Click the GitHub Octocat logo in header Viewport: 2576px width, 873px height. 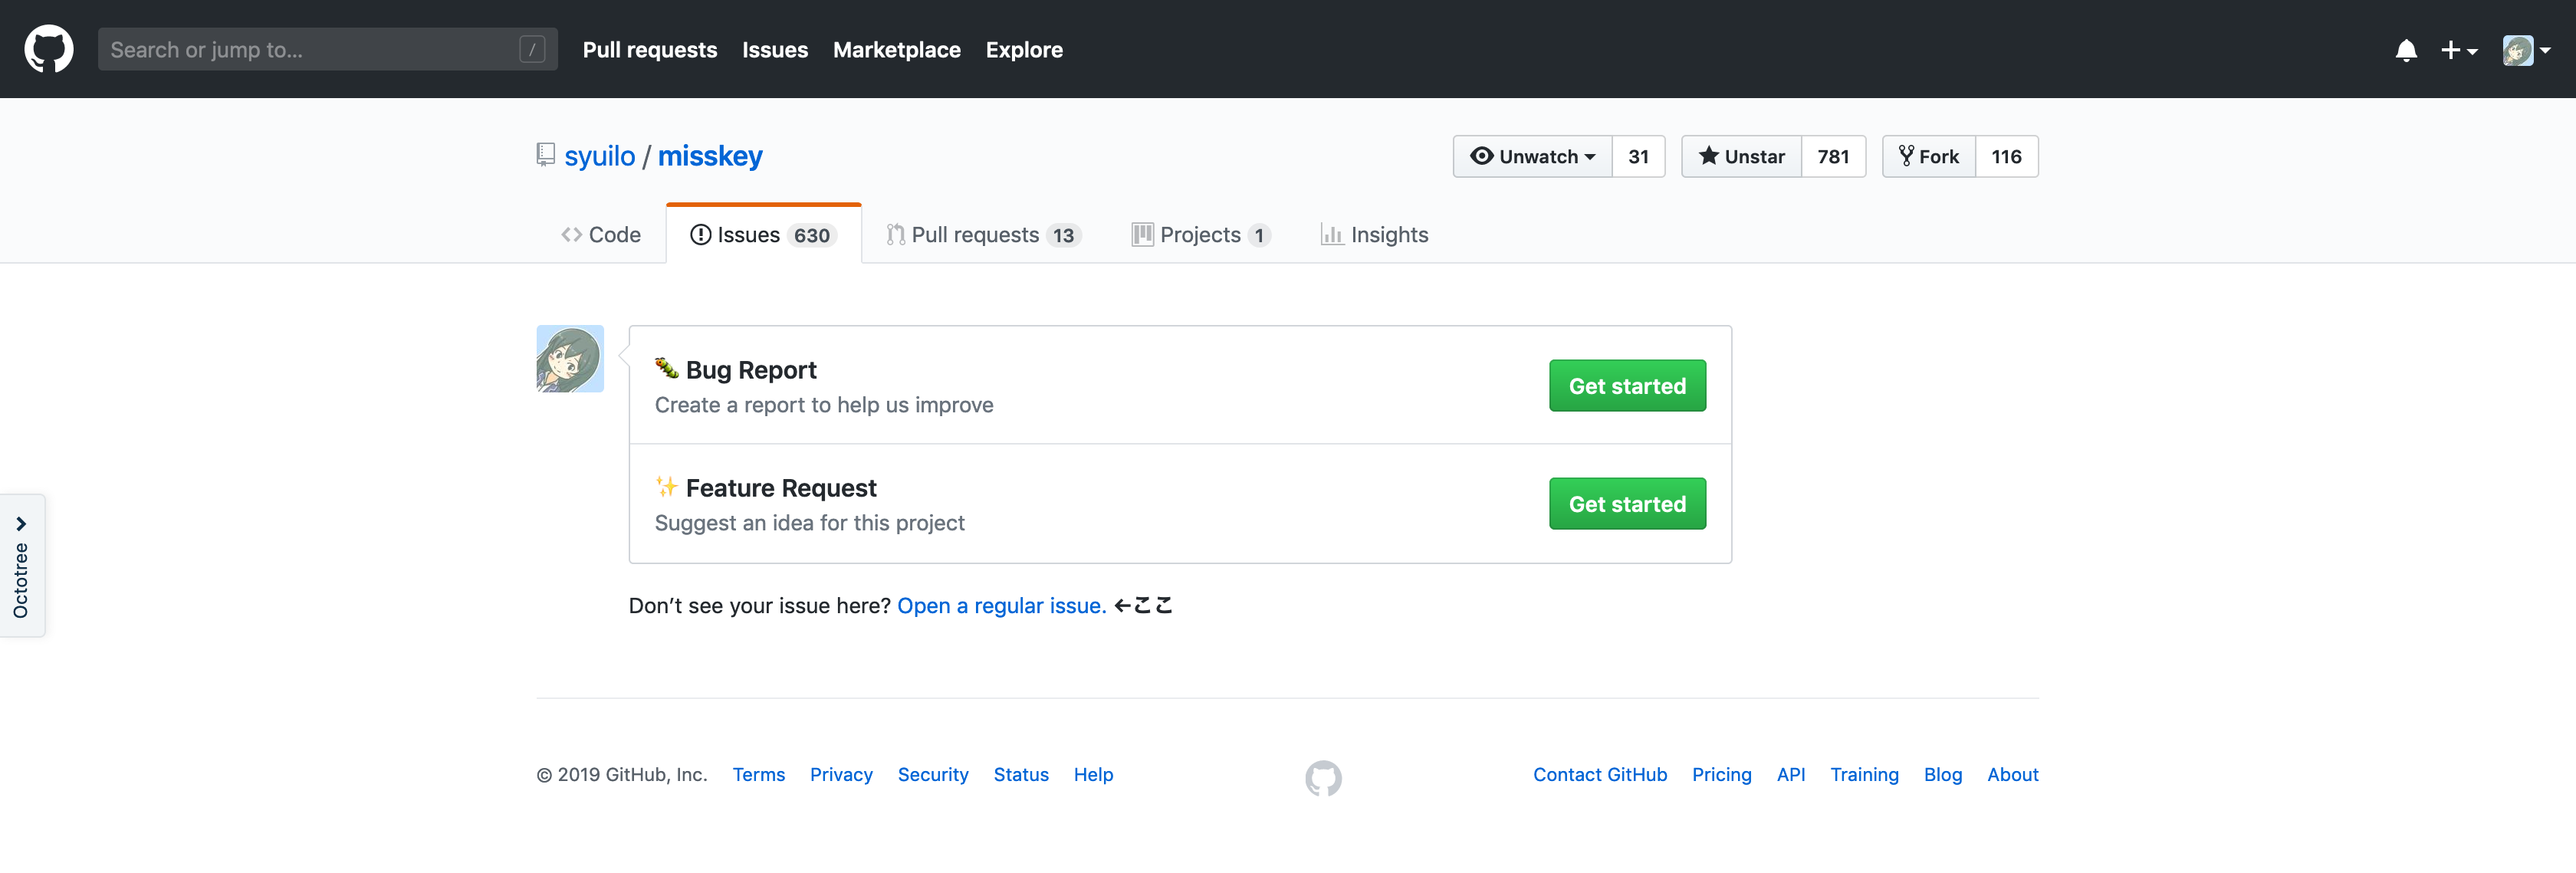[x=48, y=49]
